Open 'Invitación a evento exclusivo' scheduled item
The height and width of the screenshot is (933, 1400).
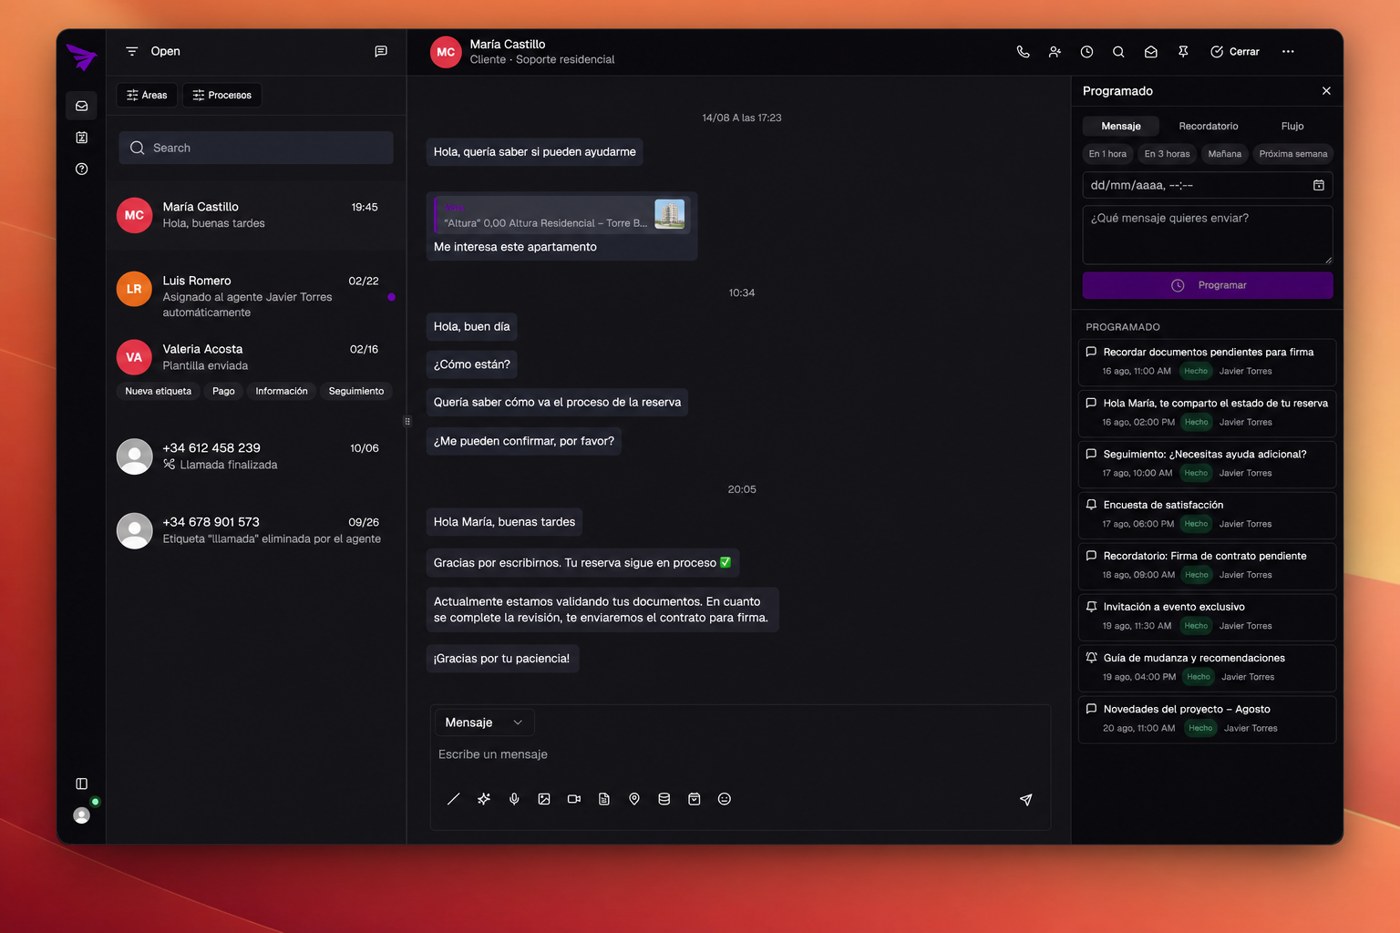[x=1207, y=616]
